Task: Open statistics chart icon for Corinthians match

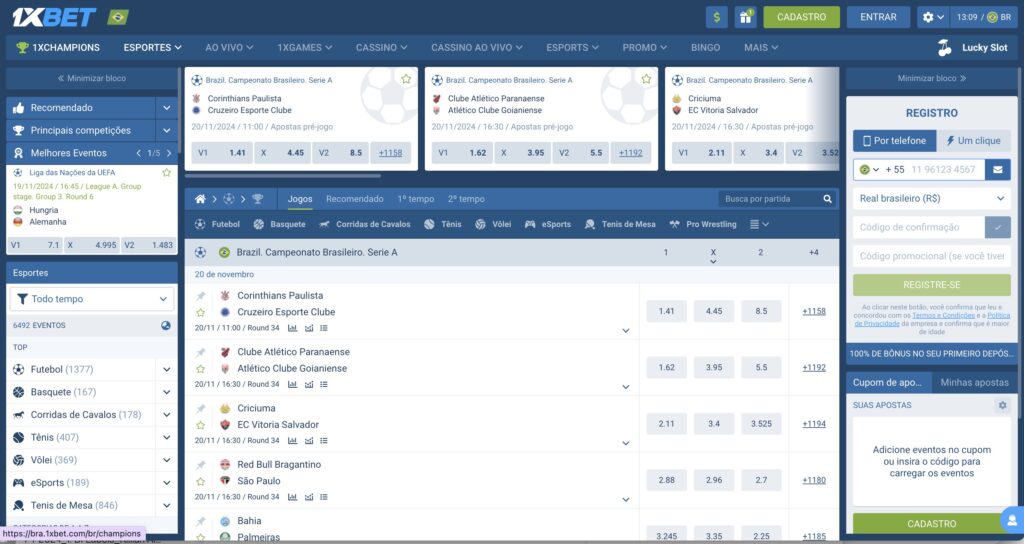Action: click(293, 328)
